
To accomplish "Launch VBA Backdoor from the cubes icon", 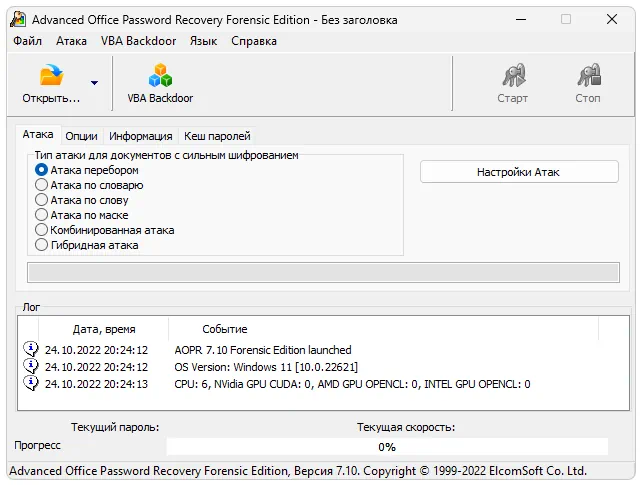I will 160,75.
